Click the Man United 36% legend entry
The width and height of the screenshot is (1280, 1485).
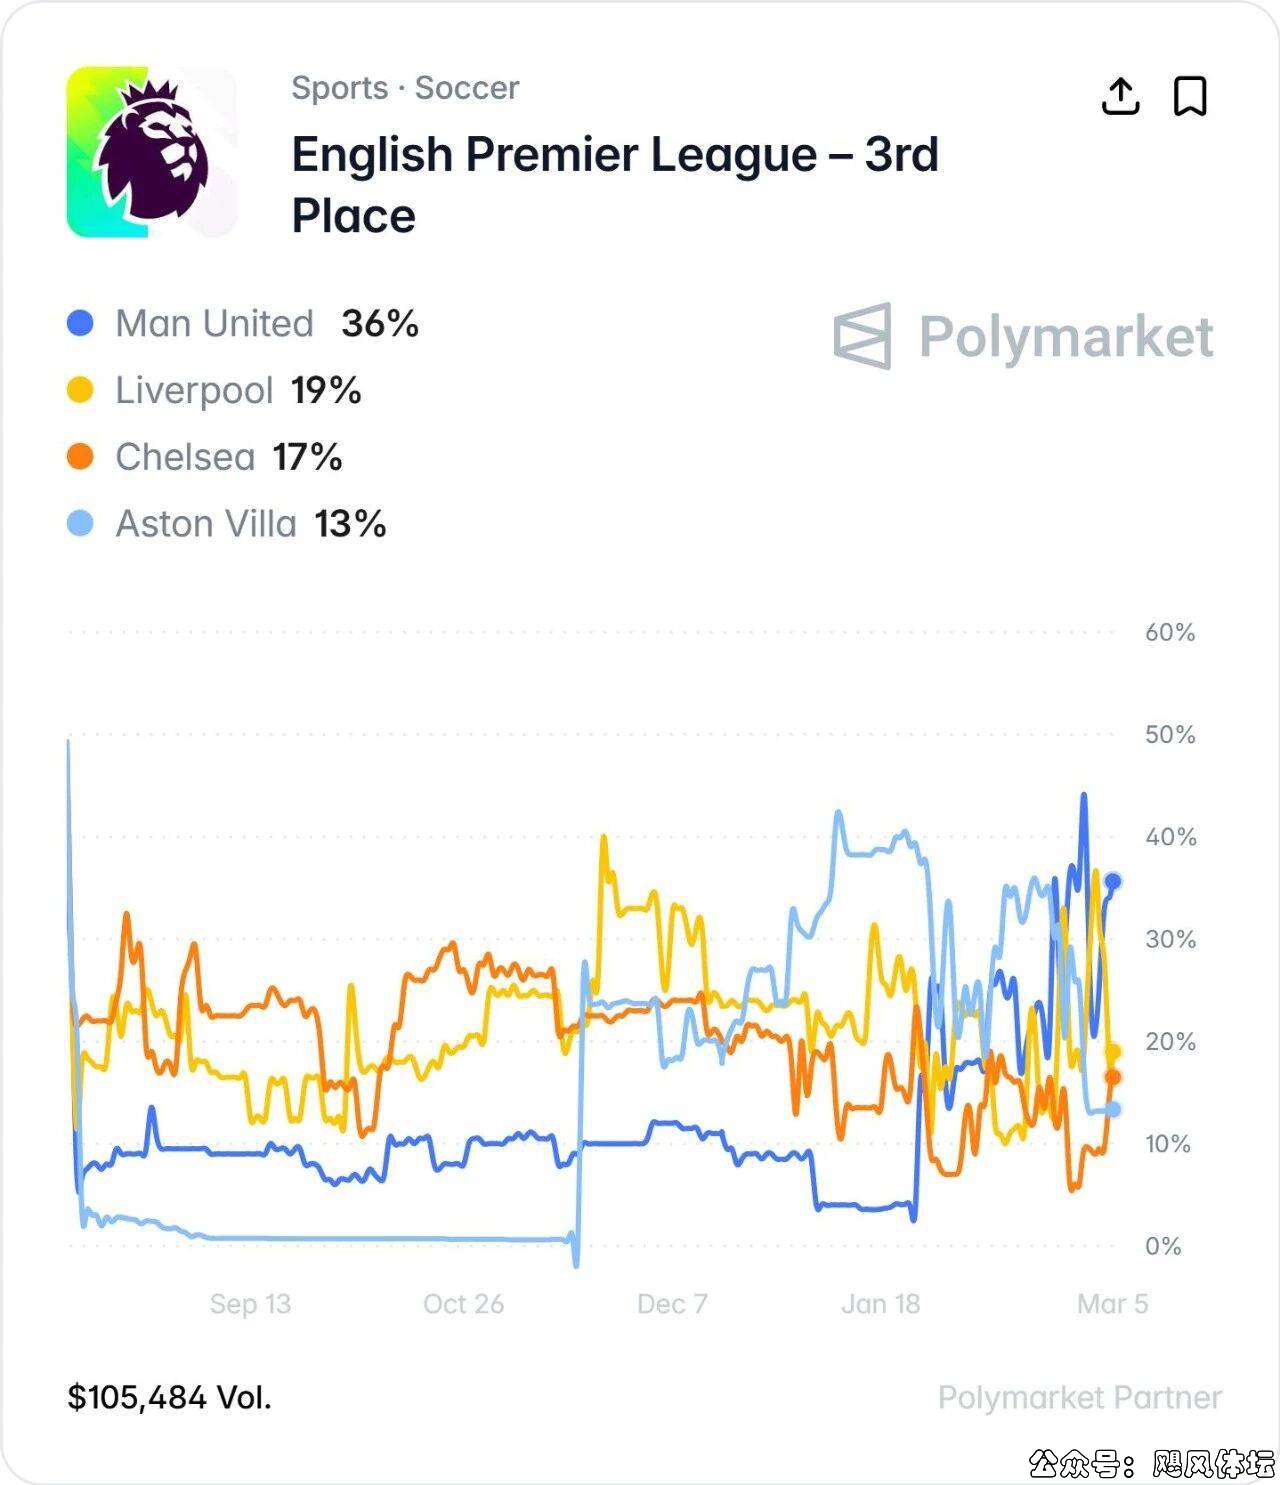[x=266, y=323]
